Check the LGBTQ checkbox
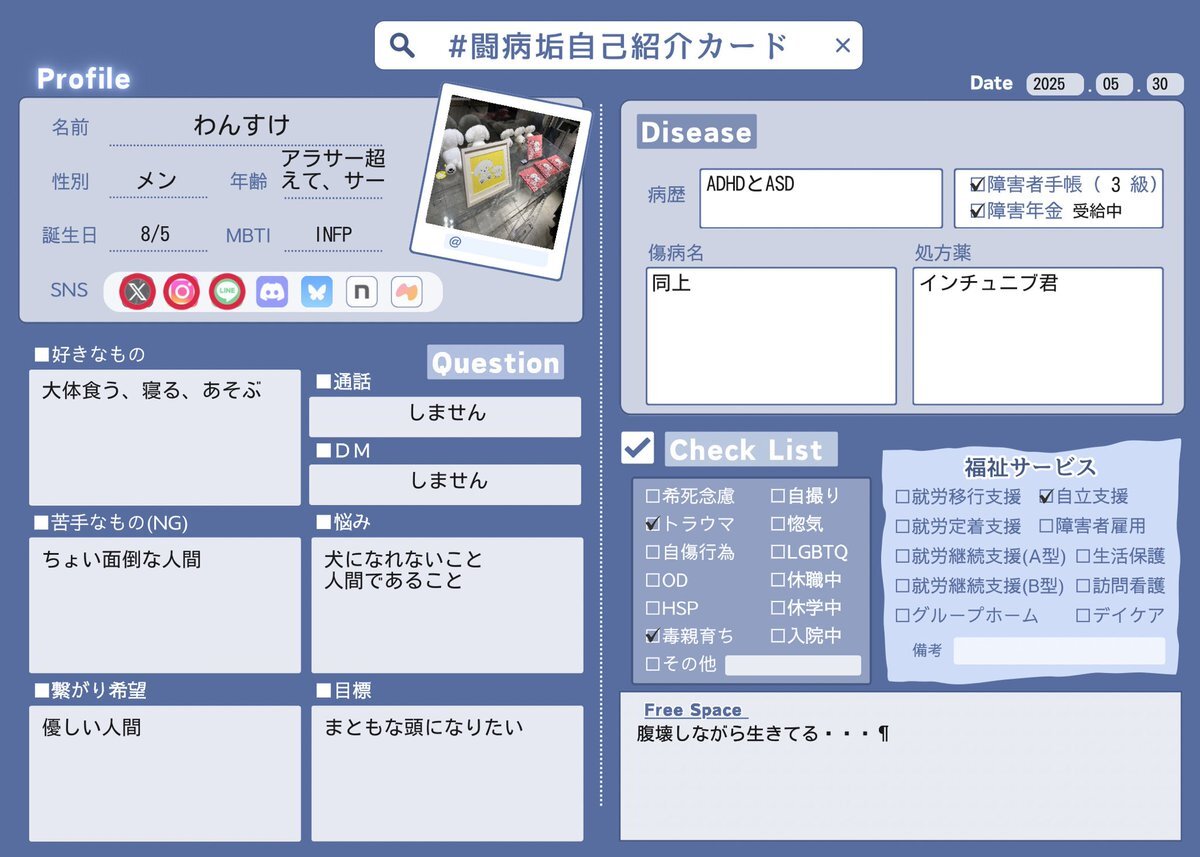The height and width of the screenshot is (857, 1200). 778,552
